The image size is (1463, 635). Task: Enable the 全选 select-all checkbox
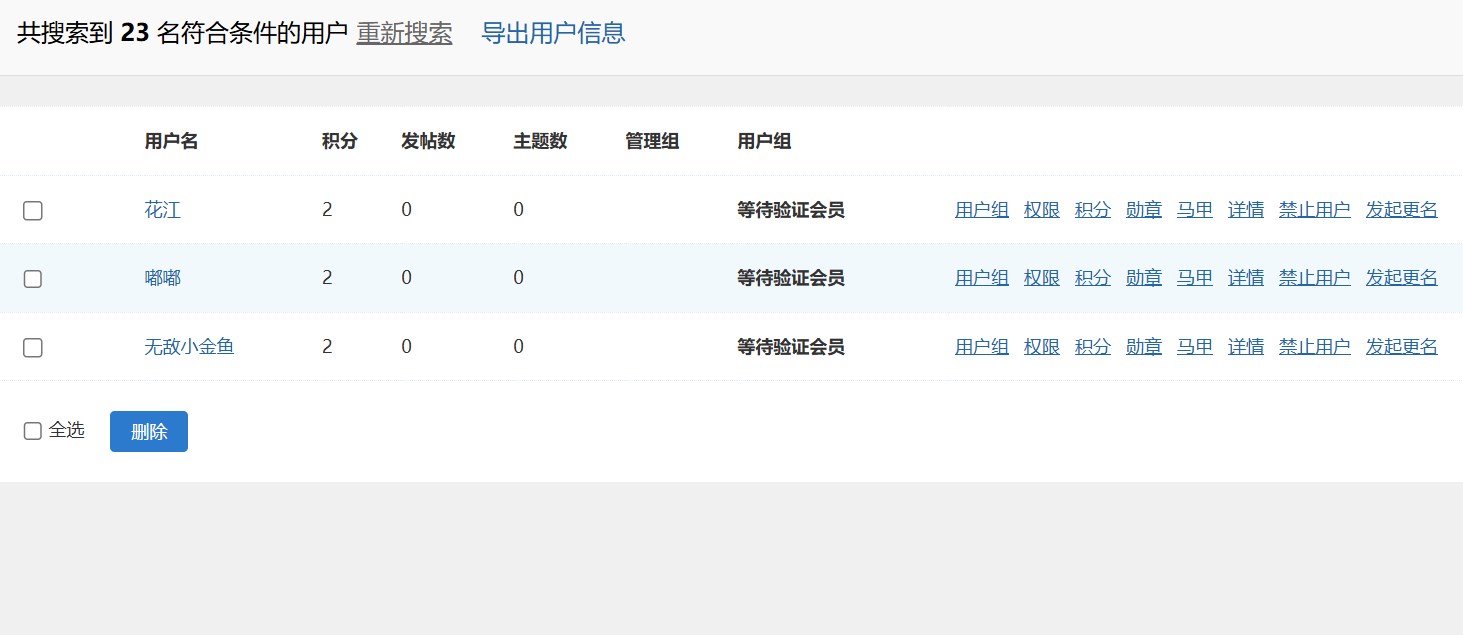(33, 431)
